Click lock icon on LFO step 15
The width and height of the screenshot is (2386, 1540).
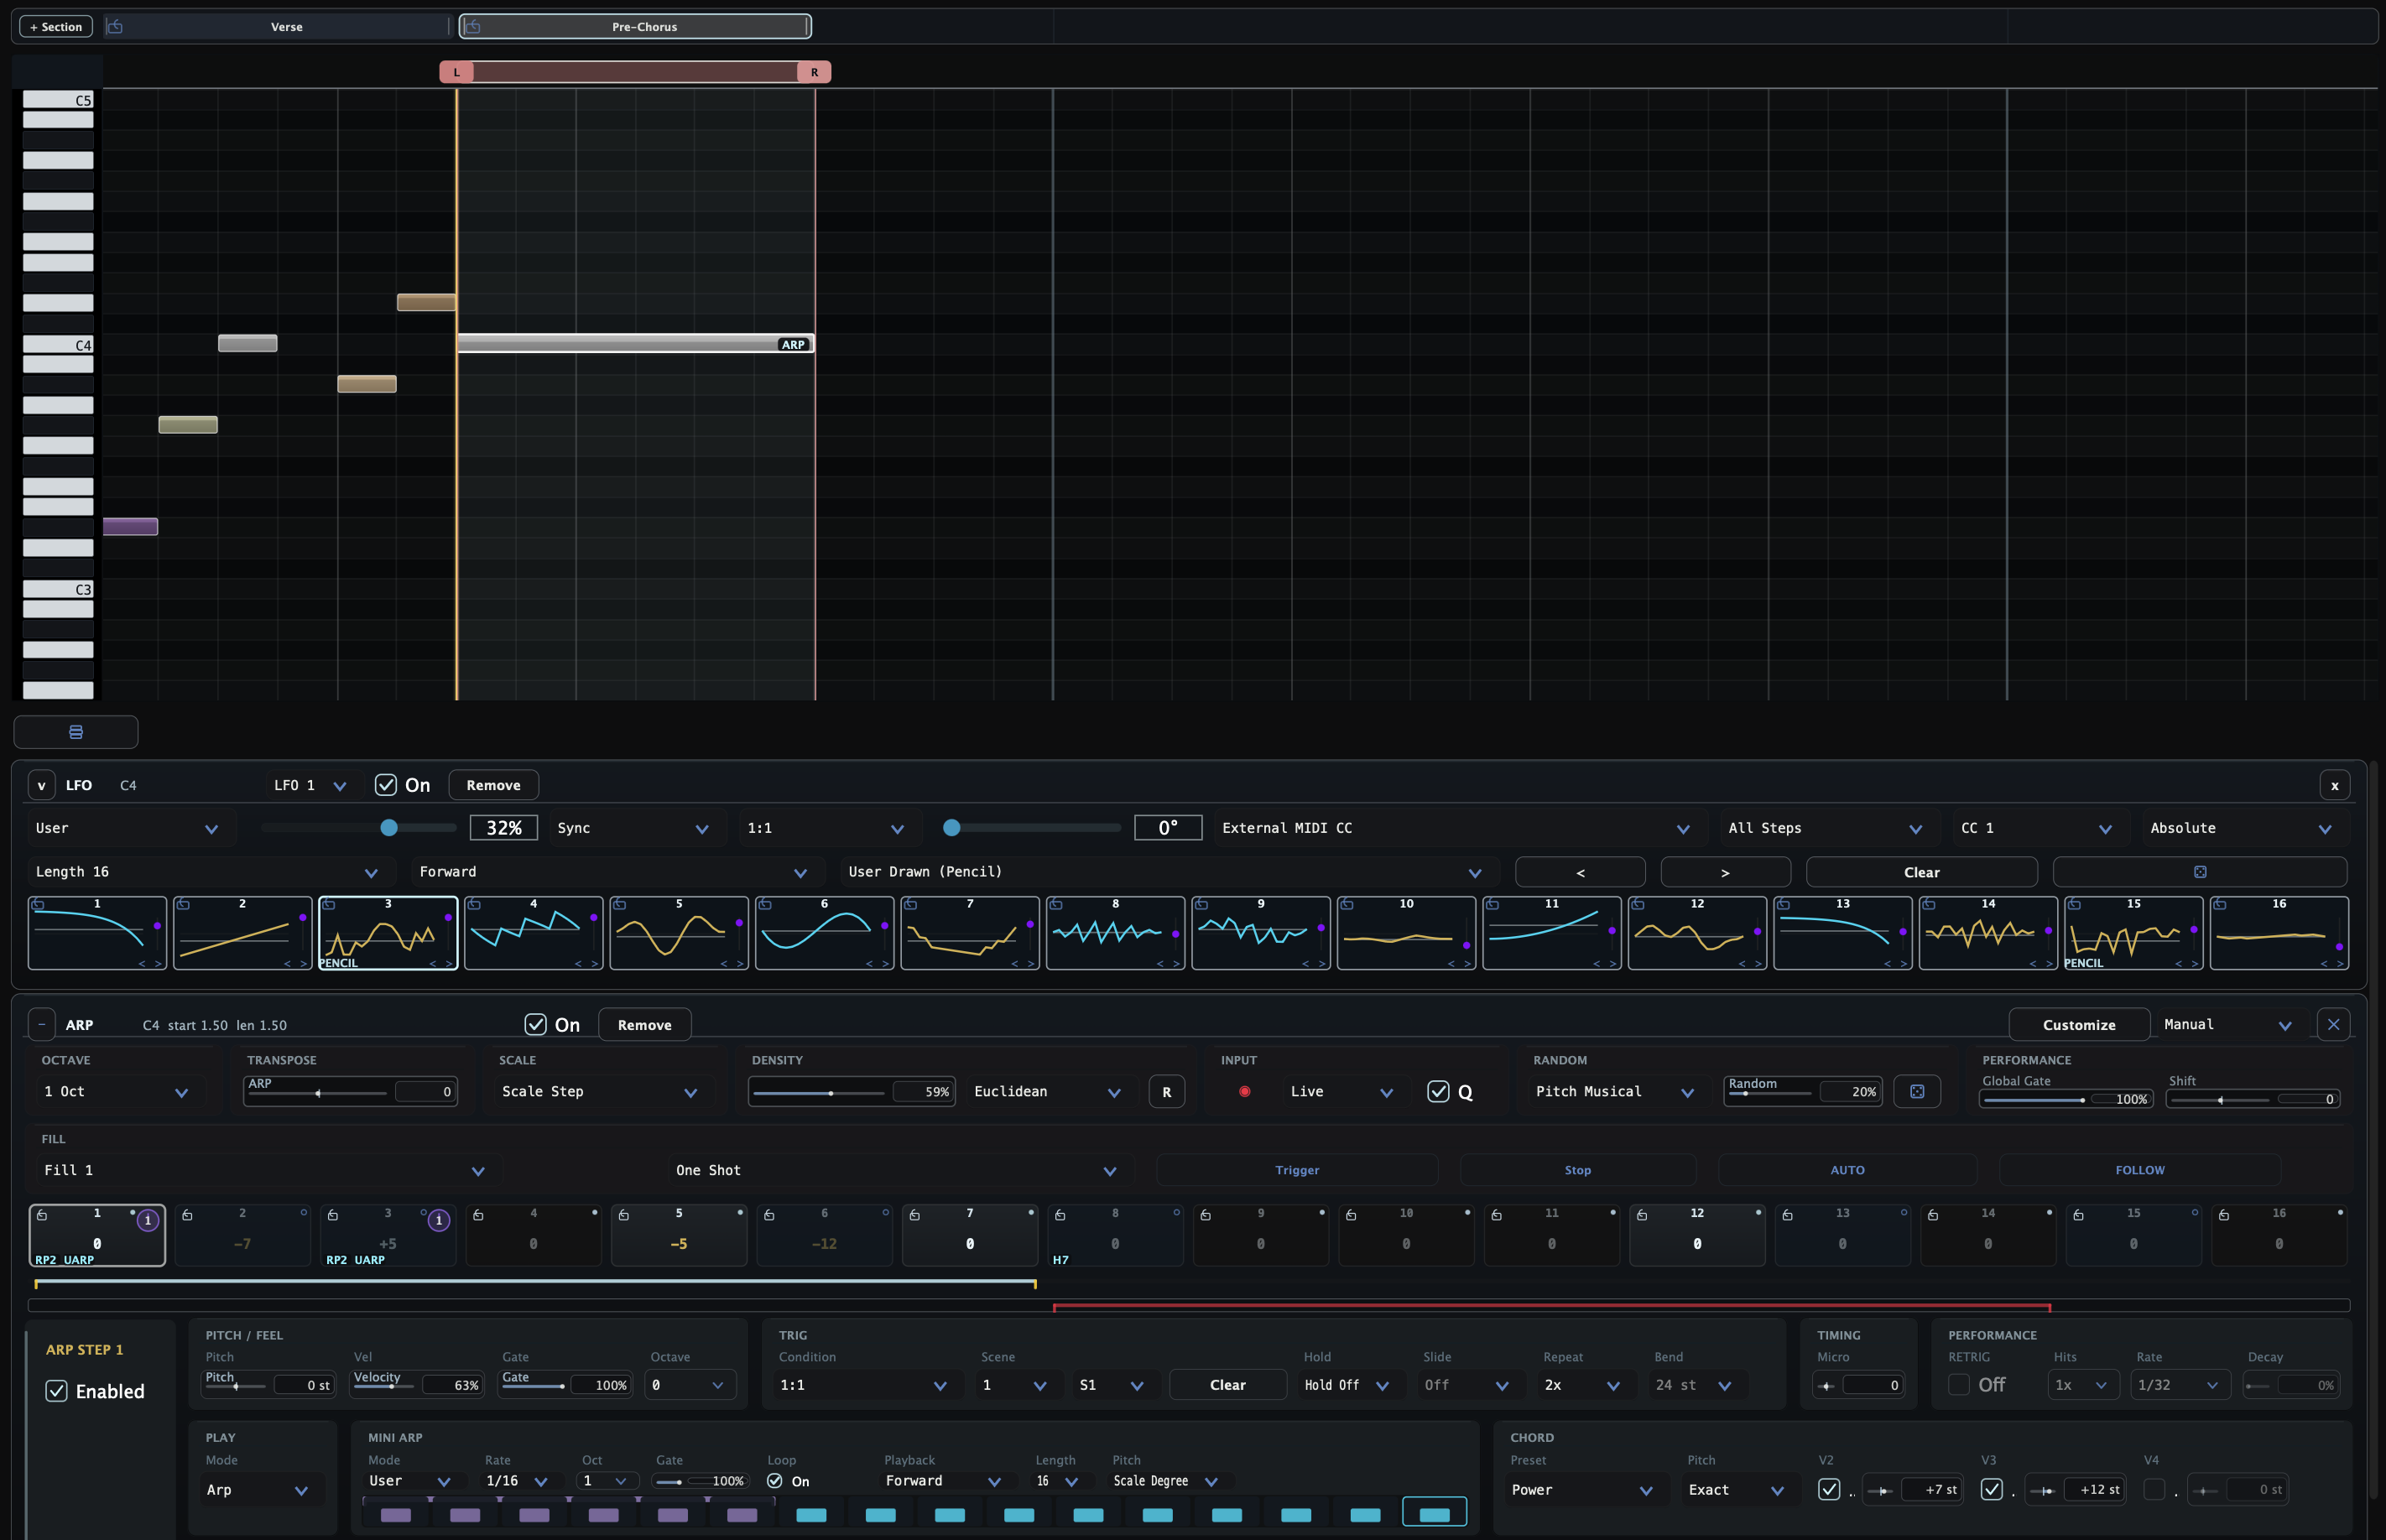pyautogui.click(x=2074, y=904)
